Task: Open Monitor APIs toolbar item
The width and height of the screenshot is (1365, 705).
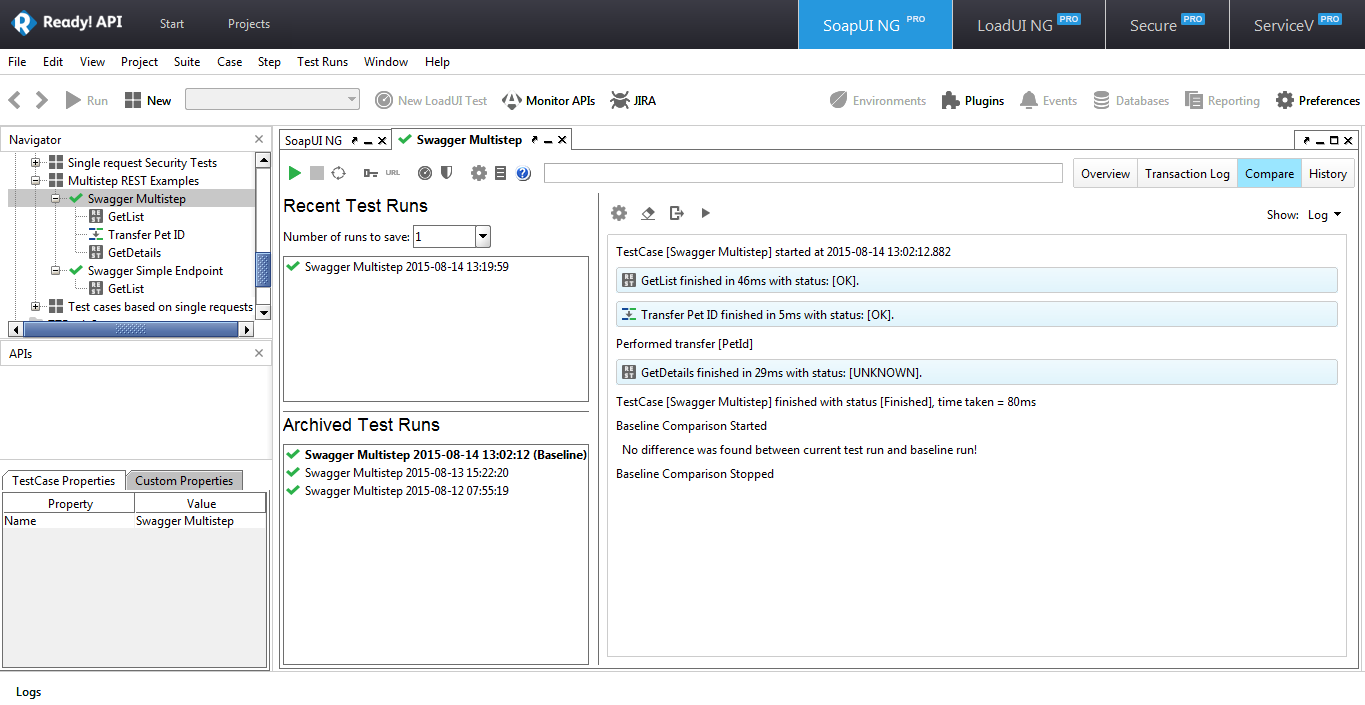Action: pos(548,100)
